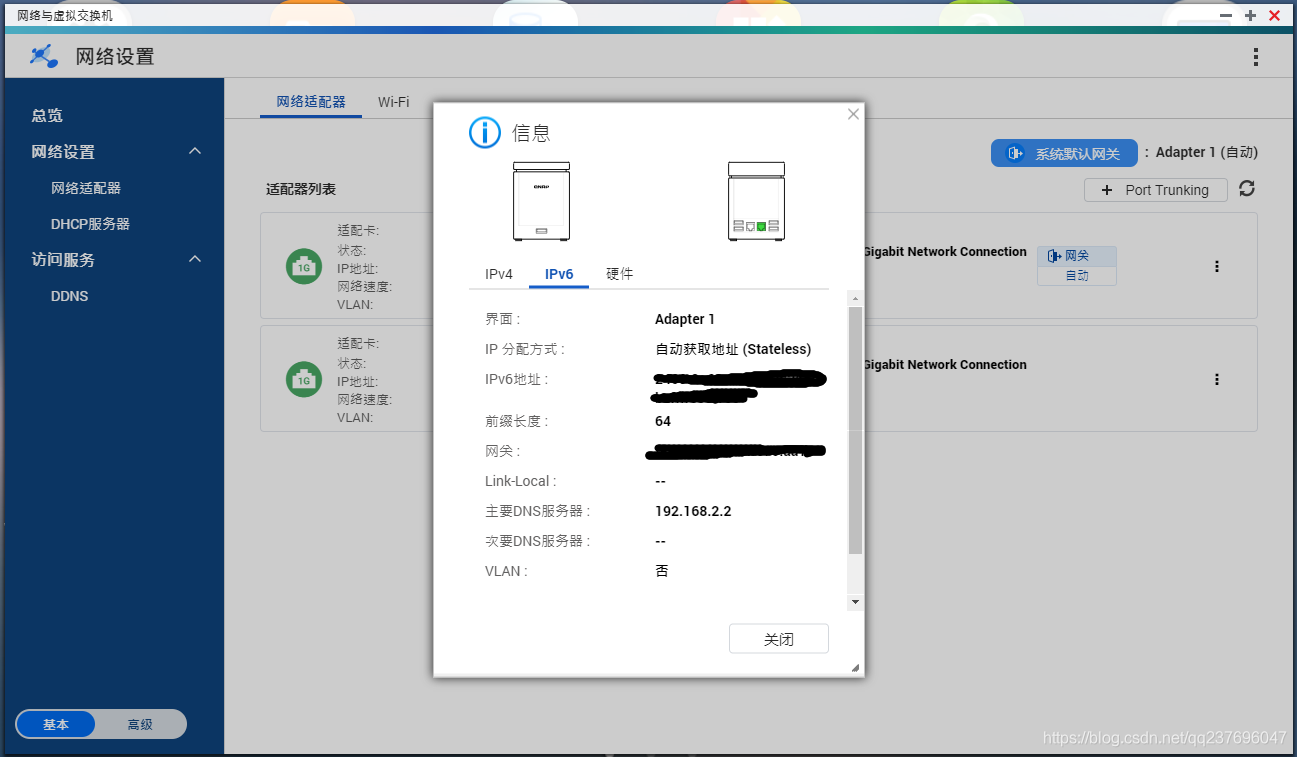The height and width of the screenshot is (757, 1297).
Task: Switch to 高级 mode at bottom left
Action: pyautogui.click(x=141, y=724)
